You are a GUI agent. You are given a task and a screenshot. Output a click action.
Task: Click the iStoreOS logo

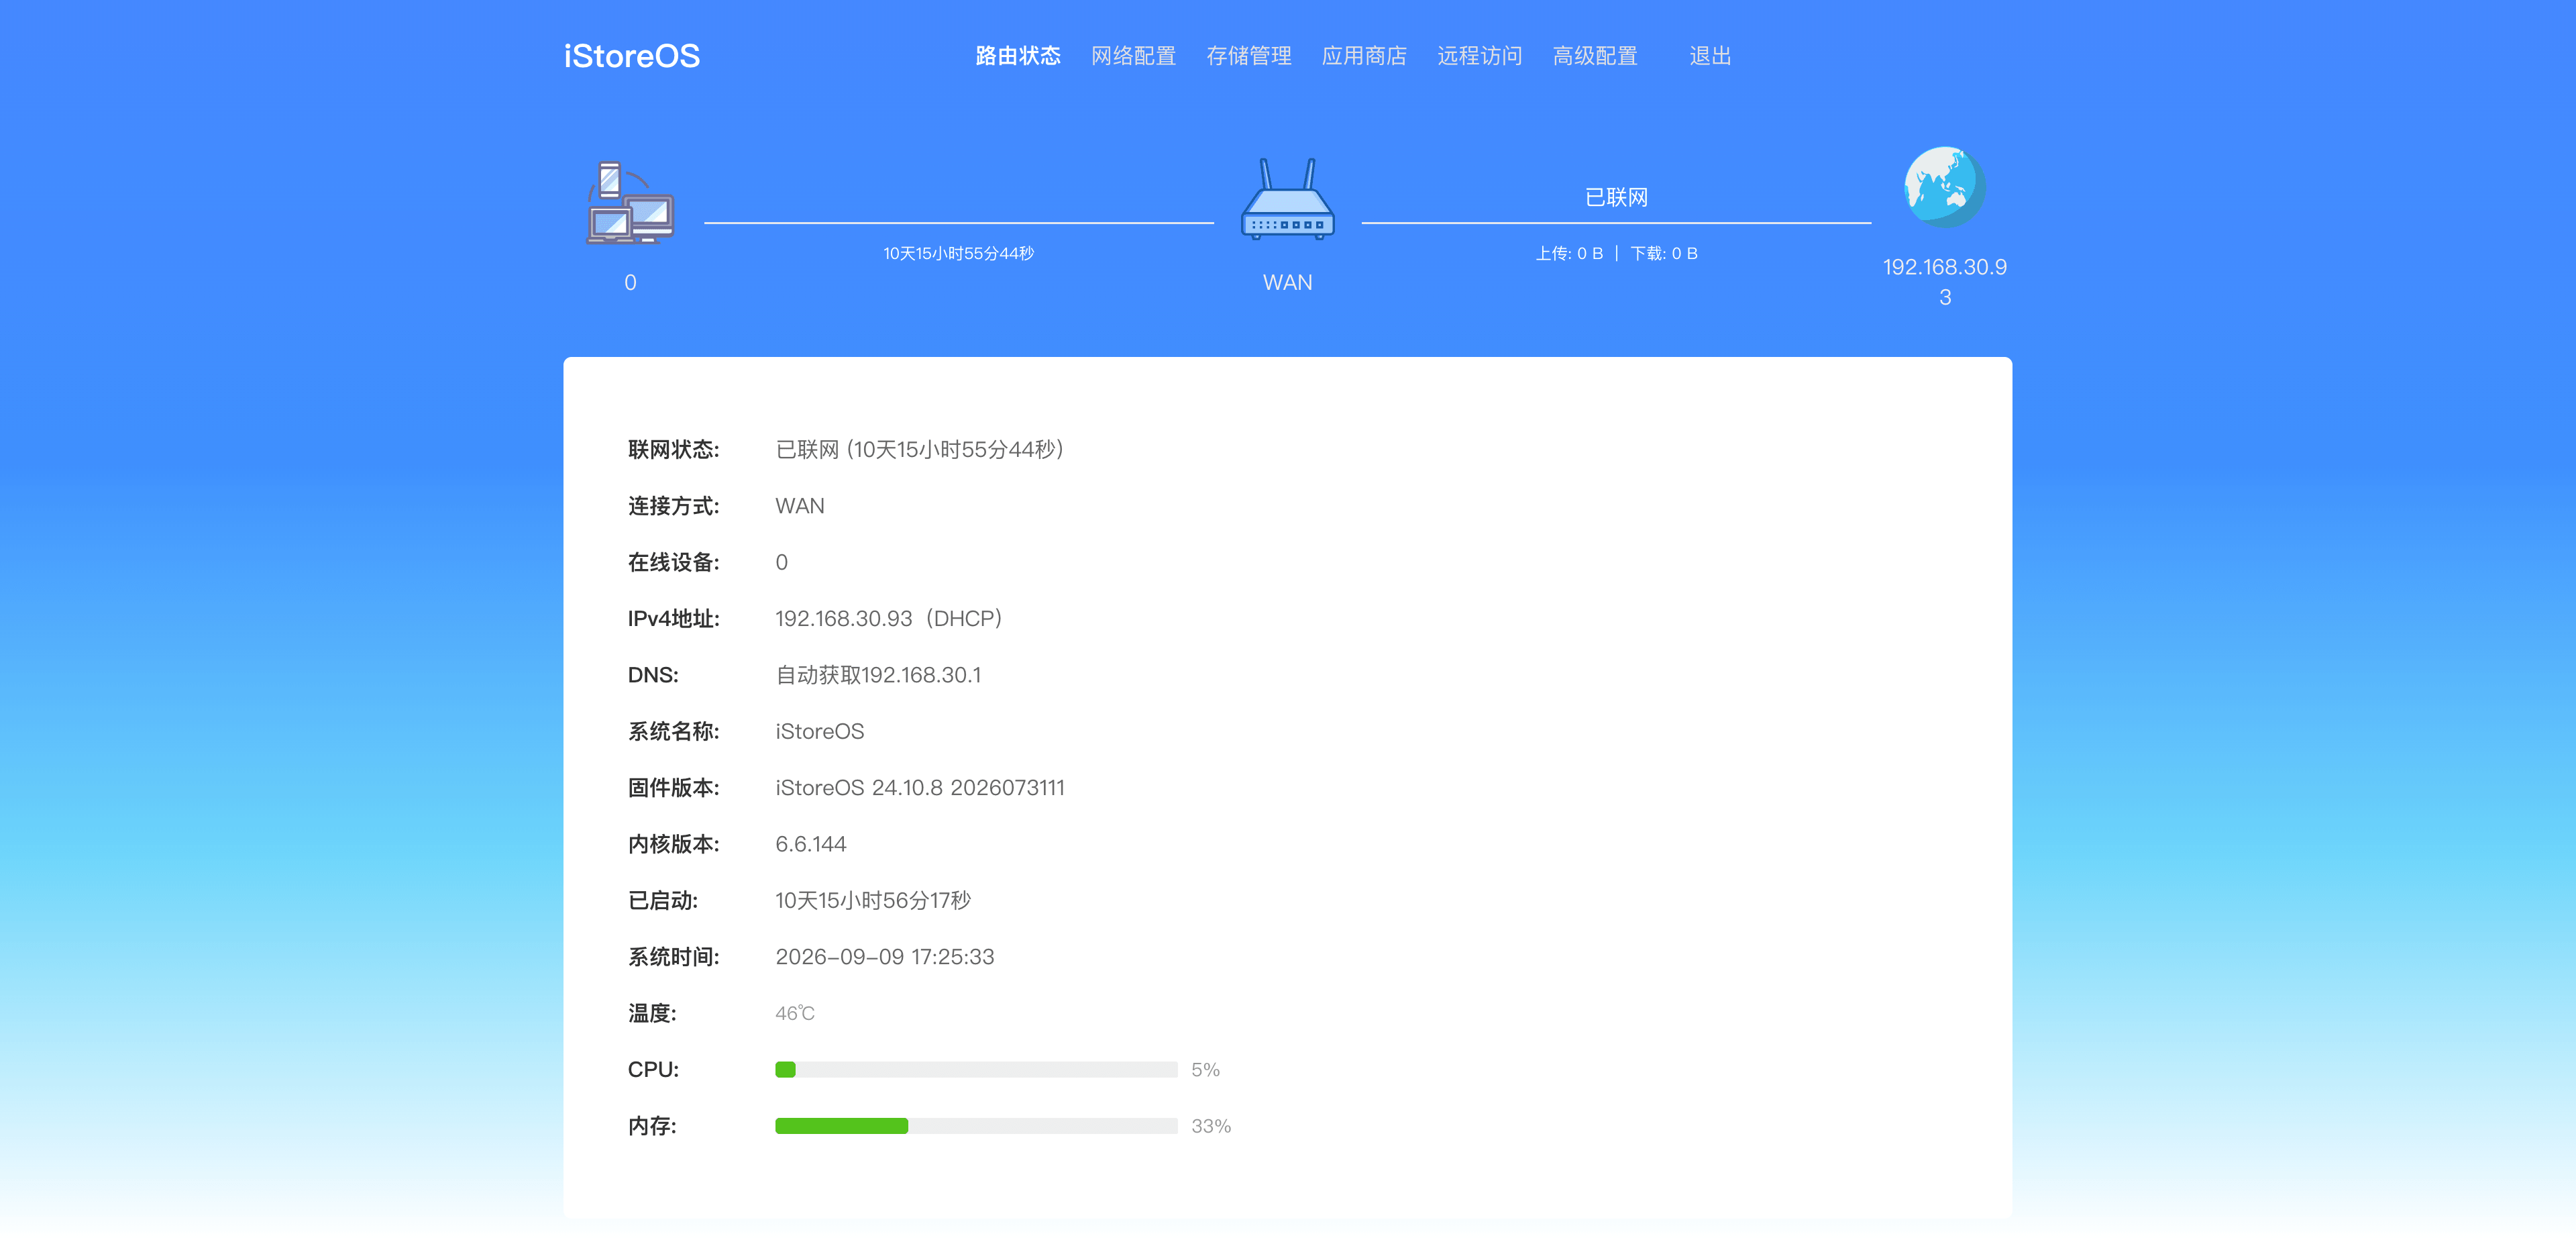(632, 56)
